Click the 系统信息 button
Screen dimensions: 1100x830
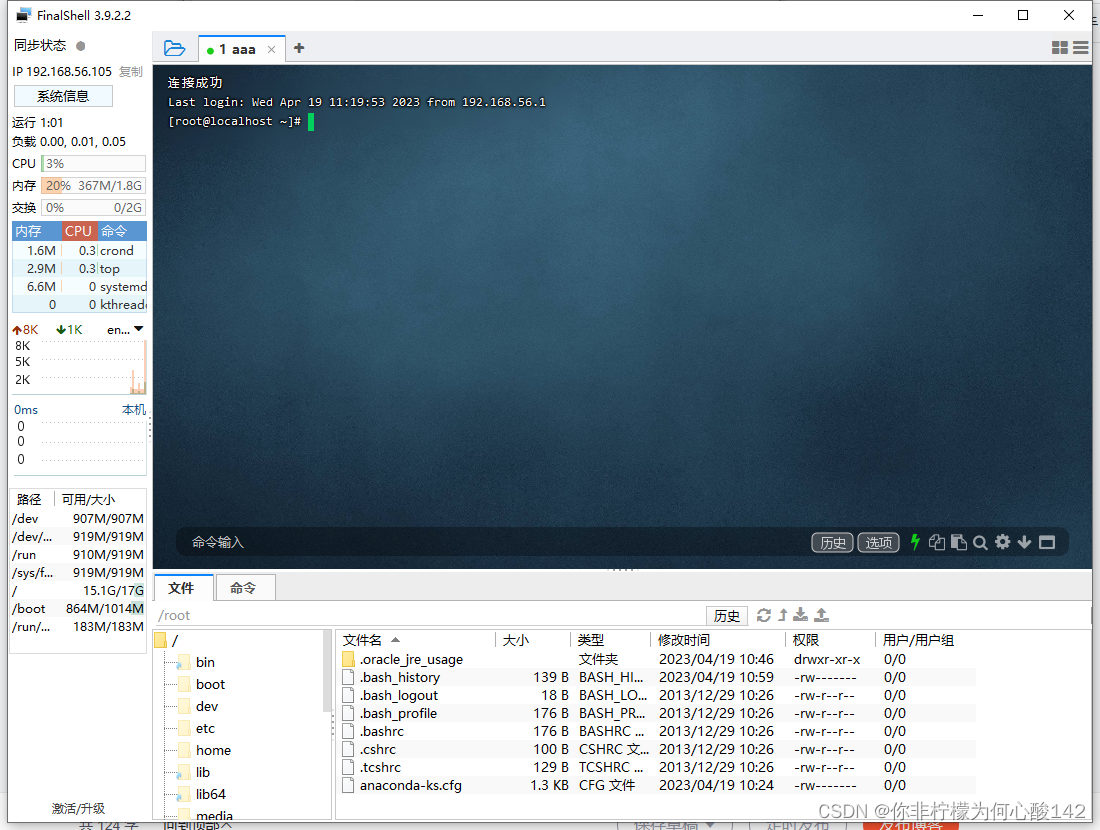62,95
